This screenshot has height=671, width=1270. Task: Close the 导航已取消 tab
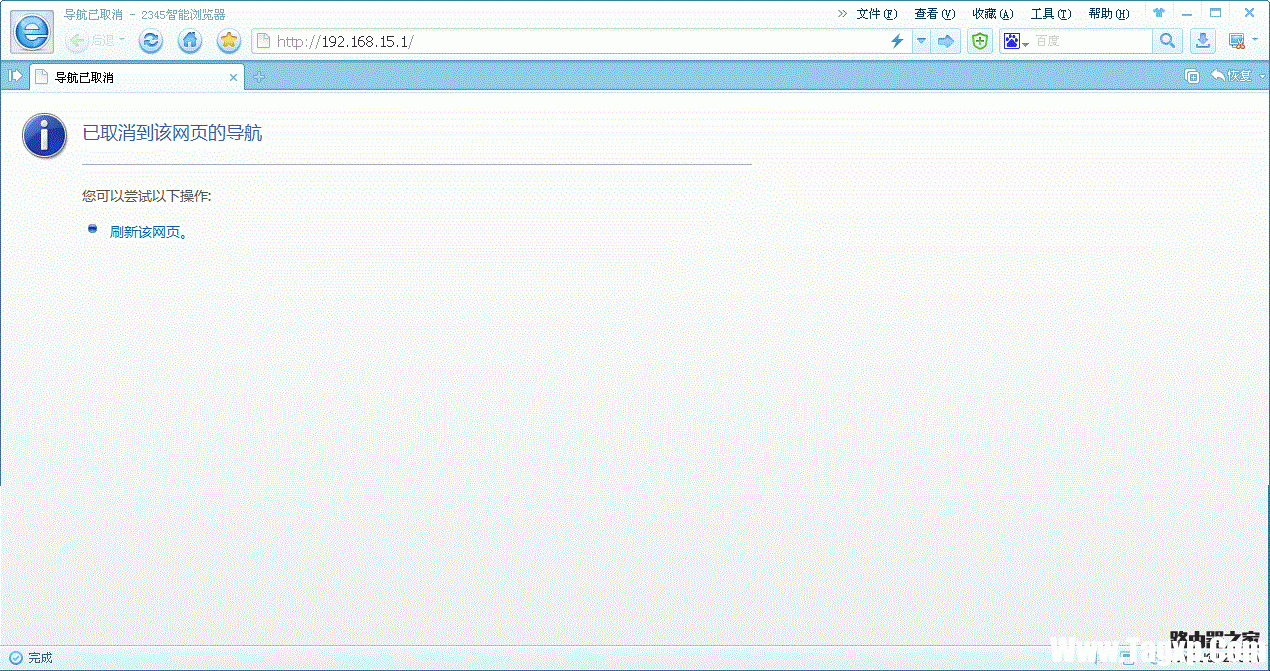234,77
